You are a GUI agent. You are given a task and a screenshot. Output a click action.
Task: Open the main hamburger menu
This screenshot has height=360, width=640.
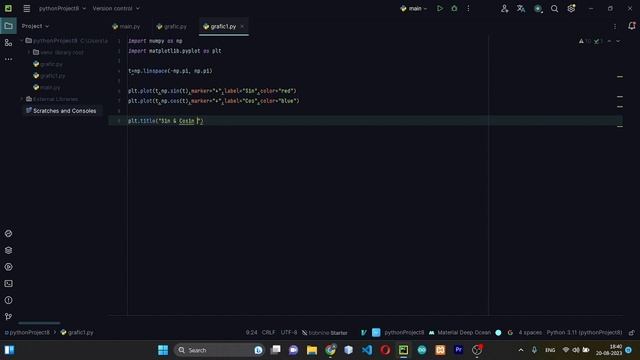(27, 8)
